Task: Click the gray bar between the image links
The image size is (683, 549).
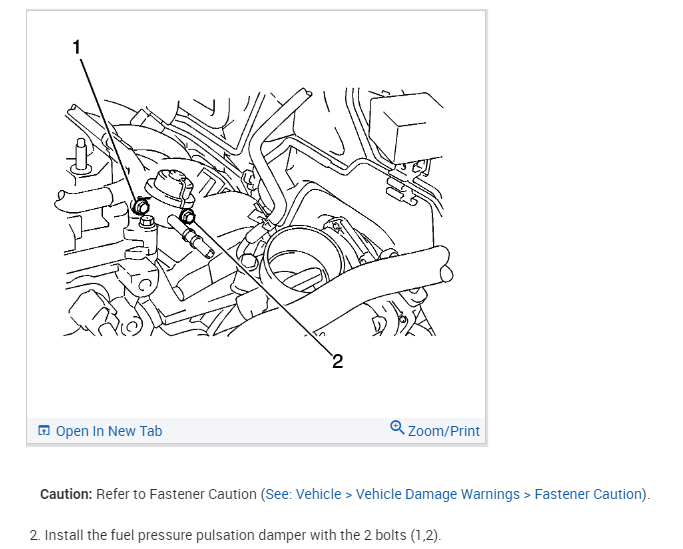Action: point(275,431)
